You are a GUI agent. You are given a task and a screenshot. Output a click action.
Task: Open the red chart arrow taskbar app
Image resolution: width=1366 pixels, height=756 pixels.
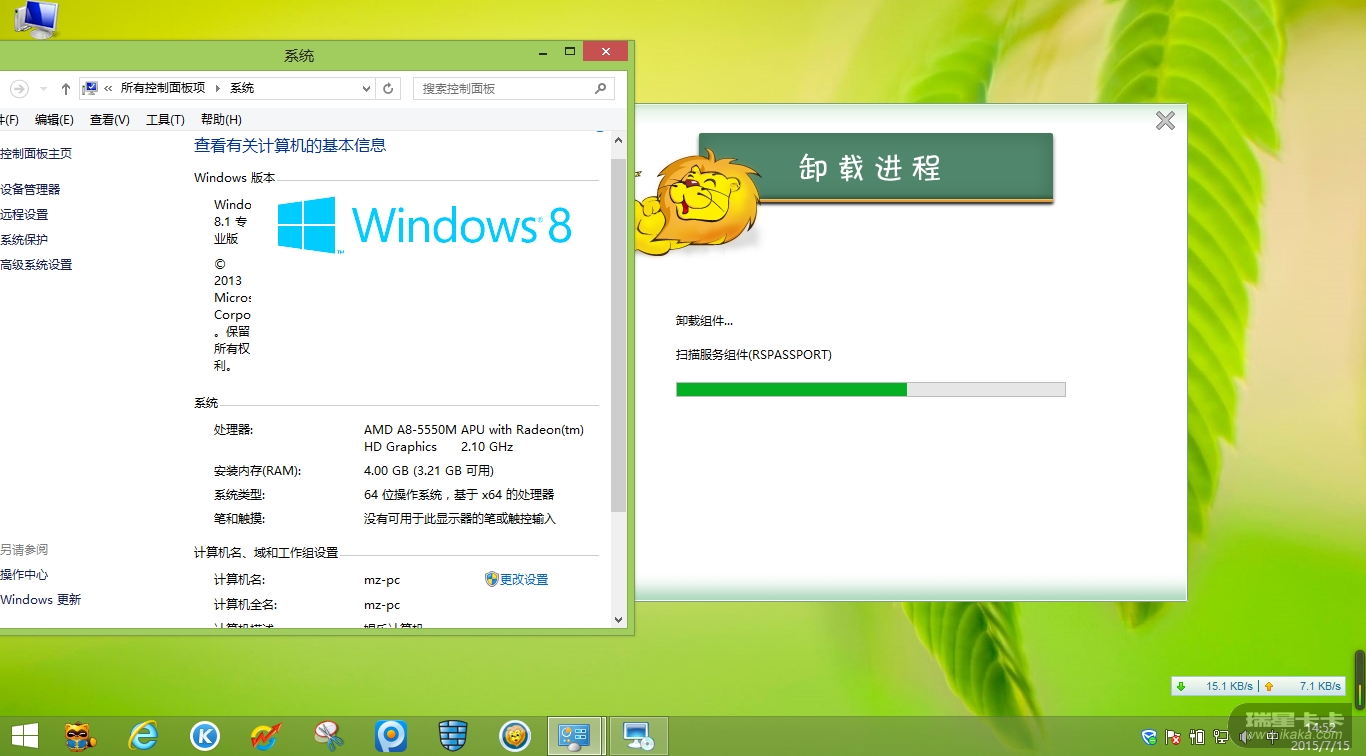pyautogui.click(x=267, y=737)
